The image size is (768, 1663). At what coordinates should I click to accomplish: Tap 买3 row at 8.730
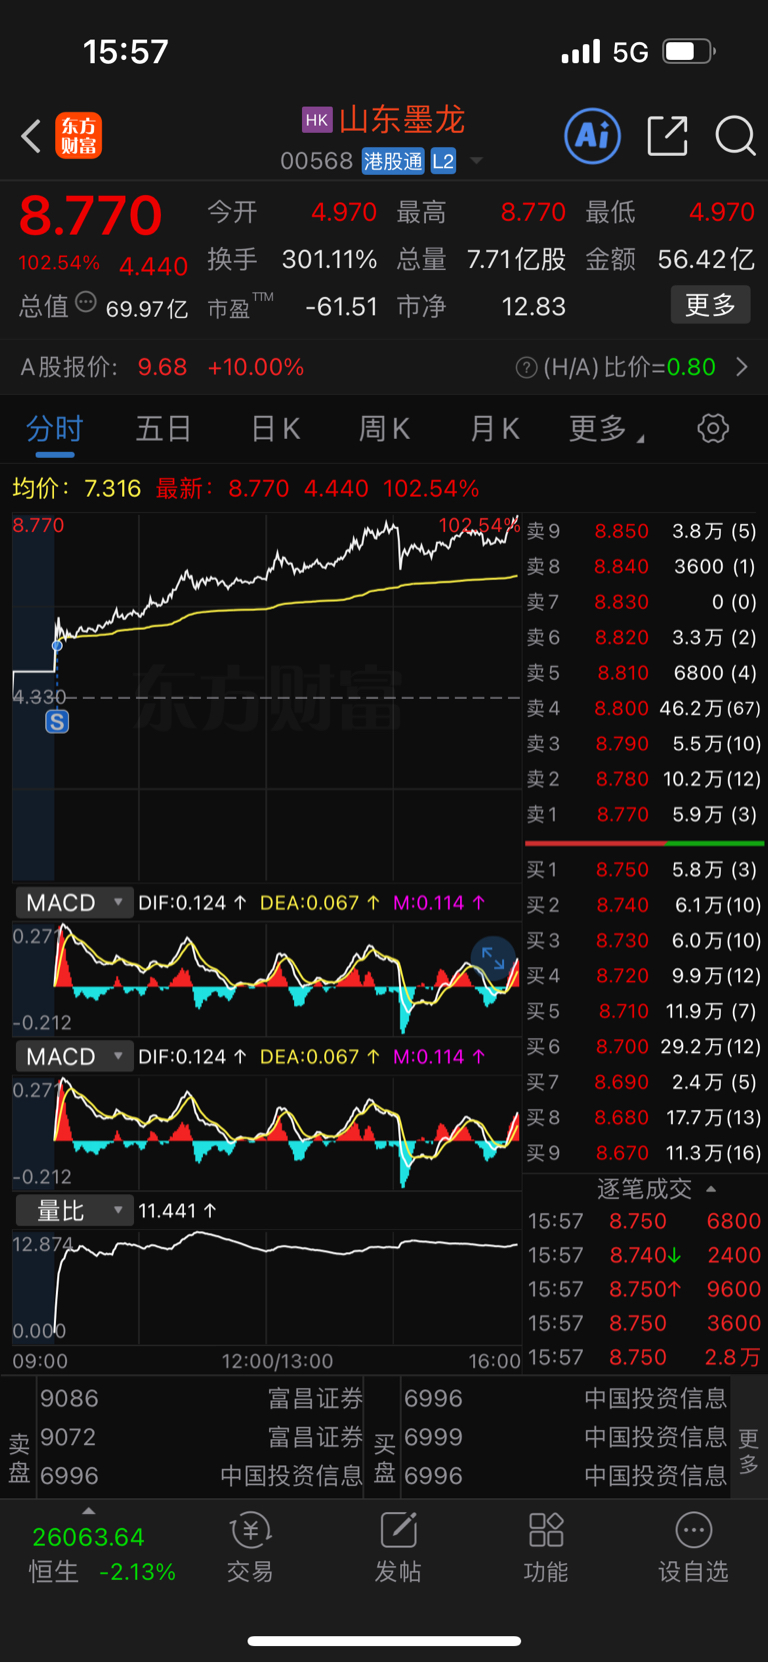click(643, 941)
